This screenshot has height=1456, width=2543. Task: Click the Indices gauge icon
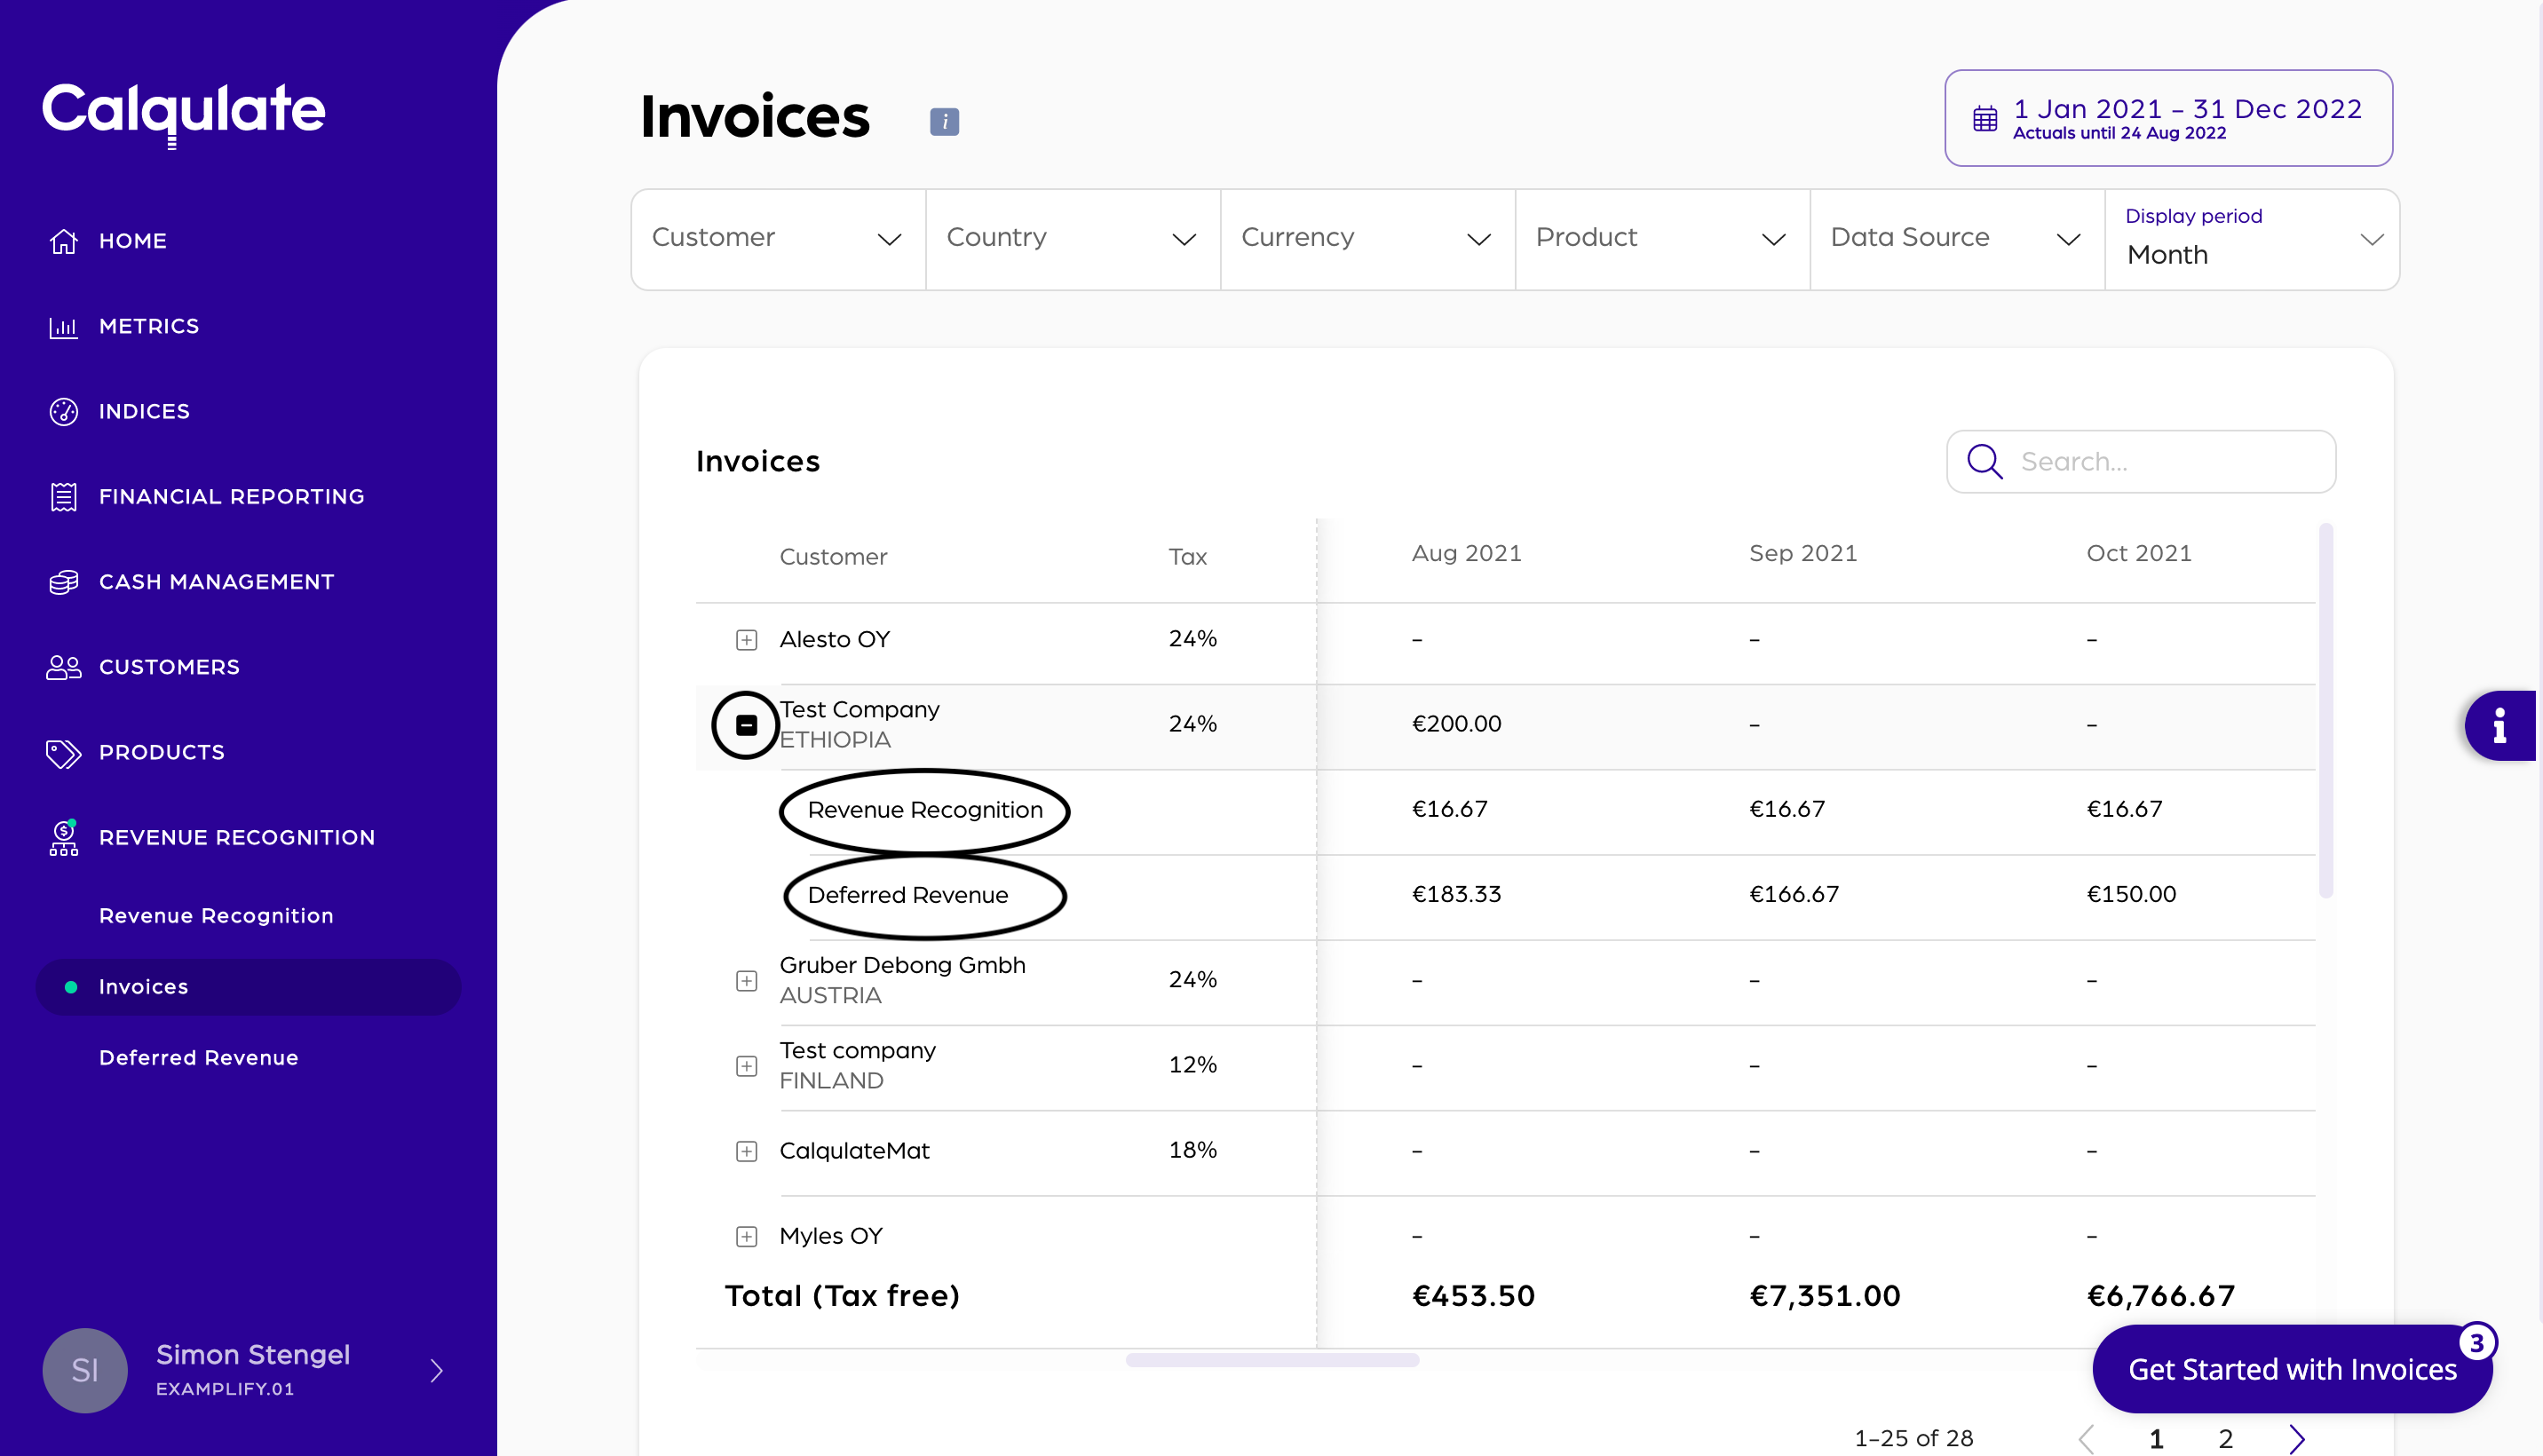point(63,412)
